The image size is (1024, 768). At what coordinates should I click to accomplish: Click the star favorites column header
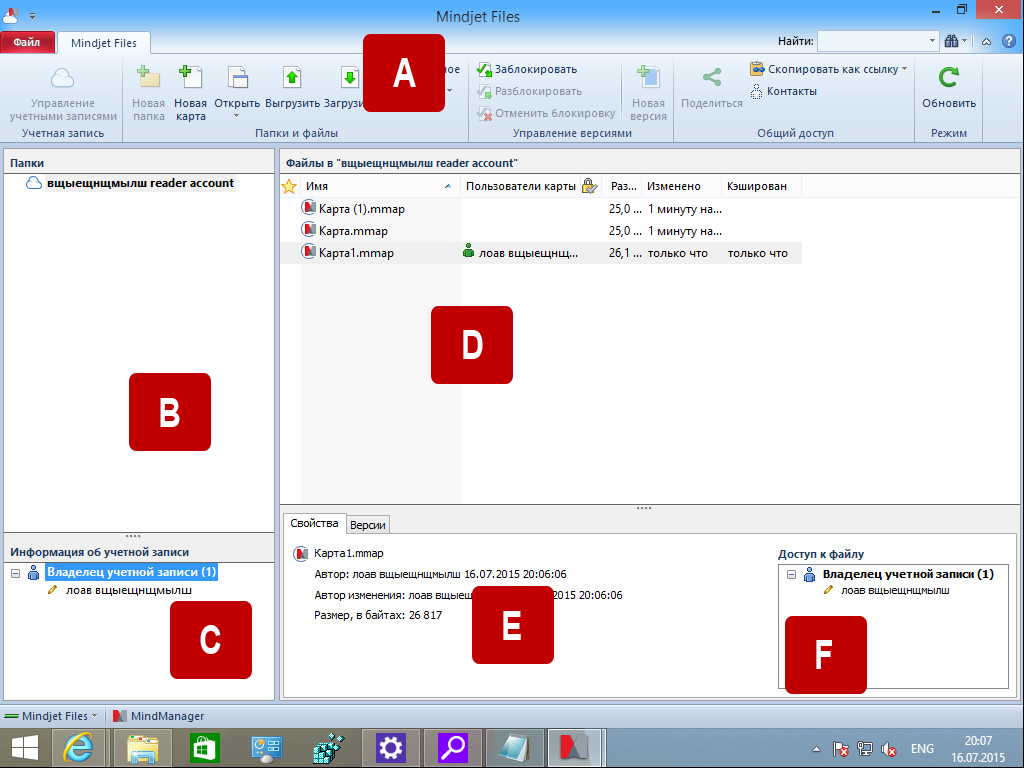point(290,186)
